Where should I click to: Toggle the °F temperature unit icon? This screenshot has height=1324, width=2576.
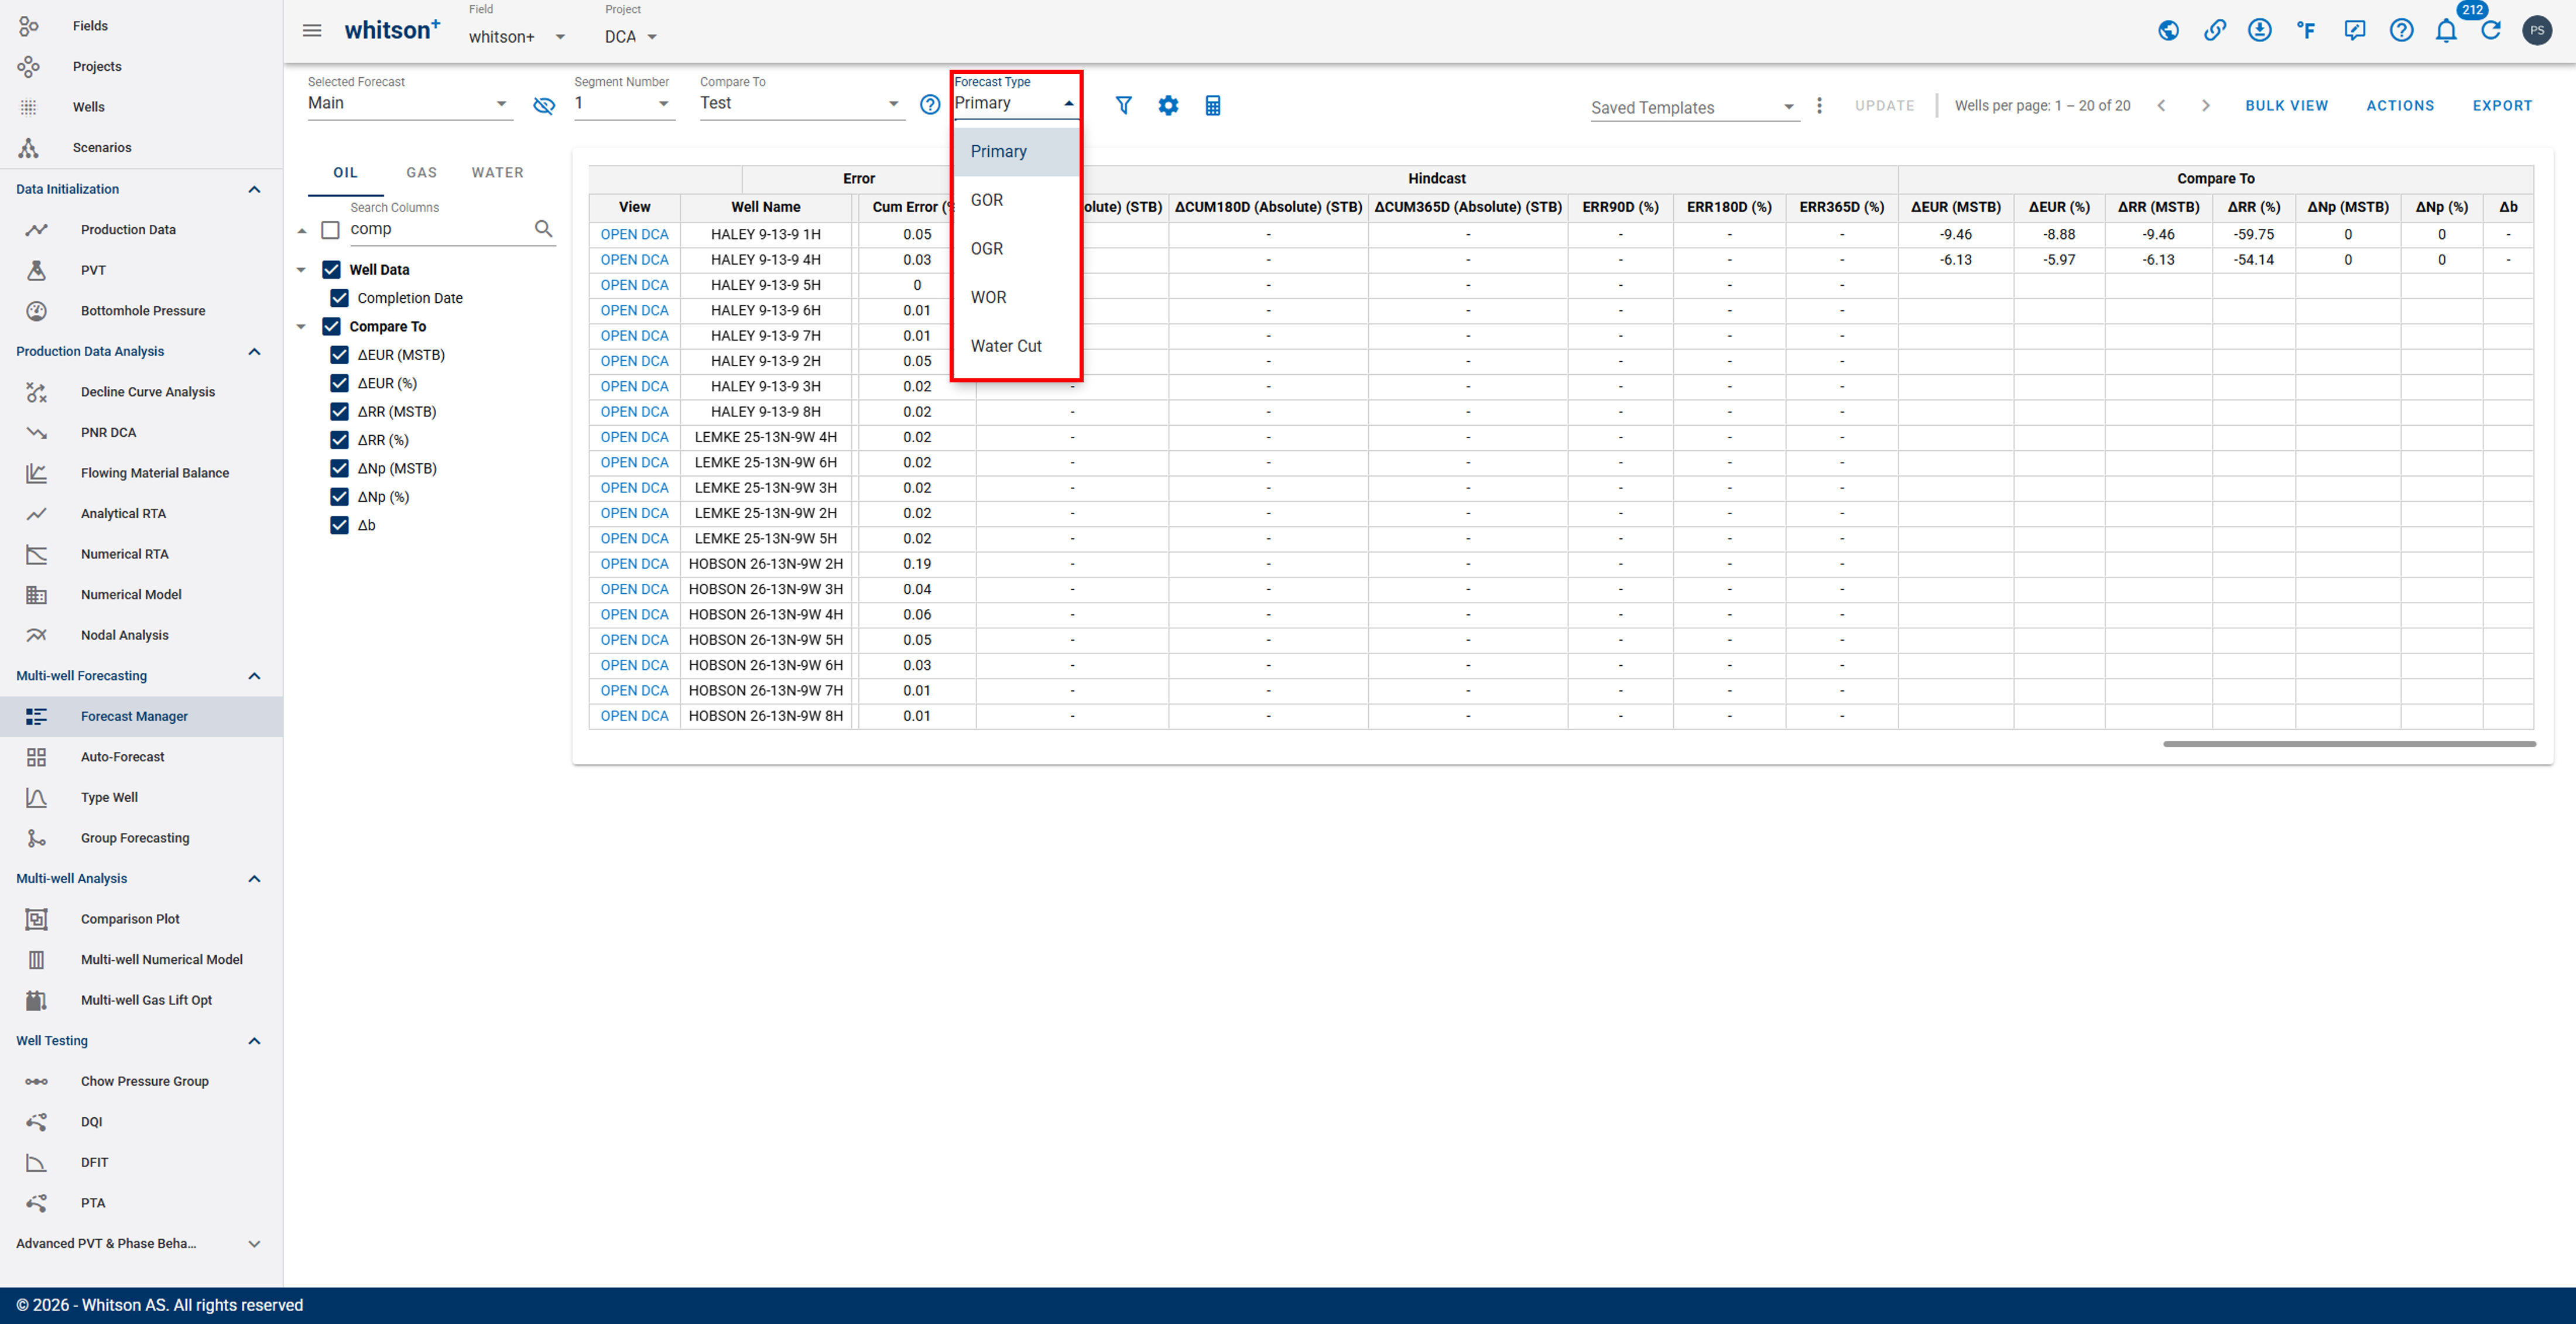click(x=2306, y=30)
